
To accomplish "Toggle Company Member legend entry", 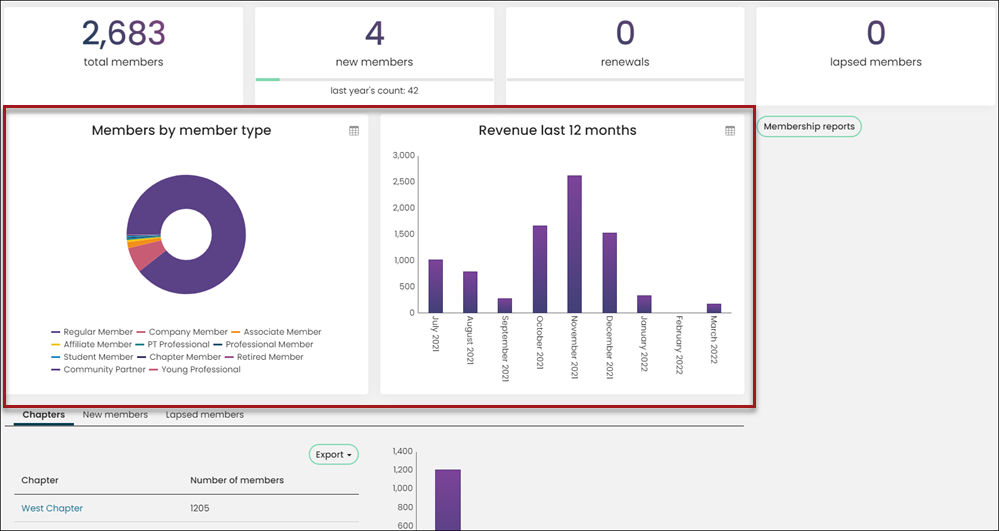I will (x=182, y=332).
